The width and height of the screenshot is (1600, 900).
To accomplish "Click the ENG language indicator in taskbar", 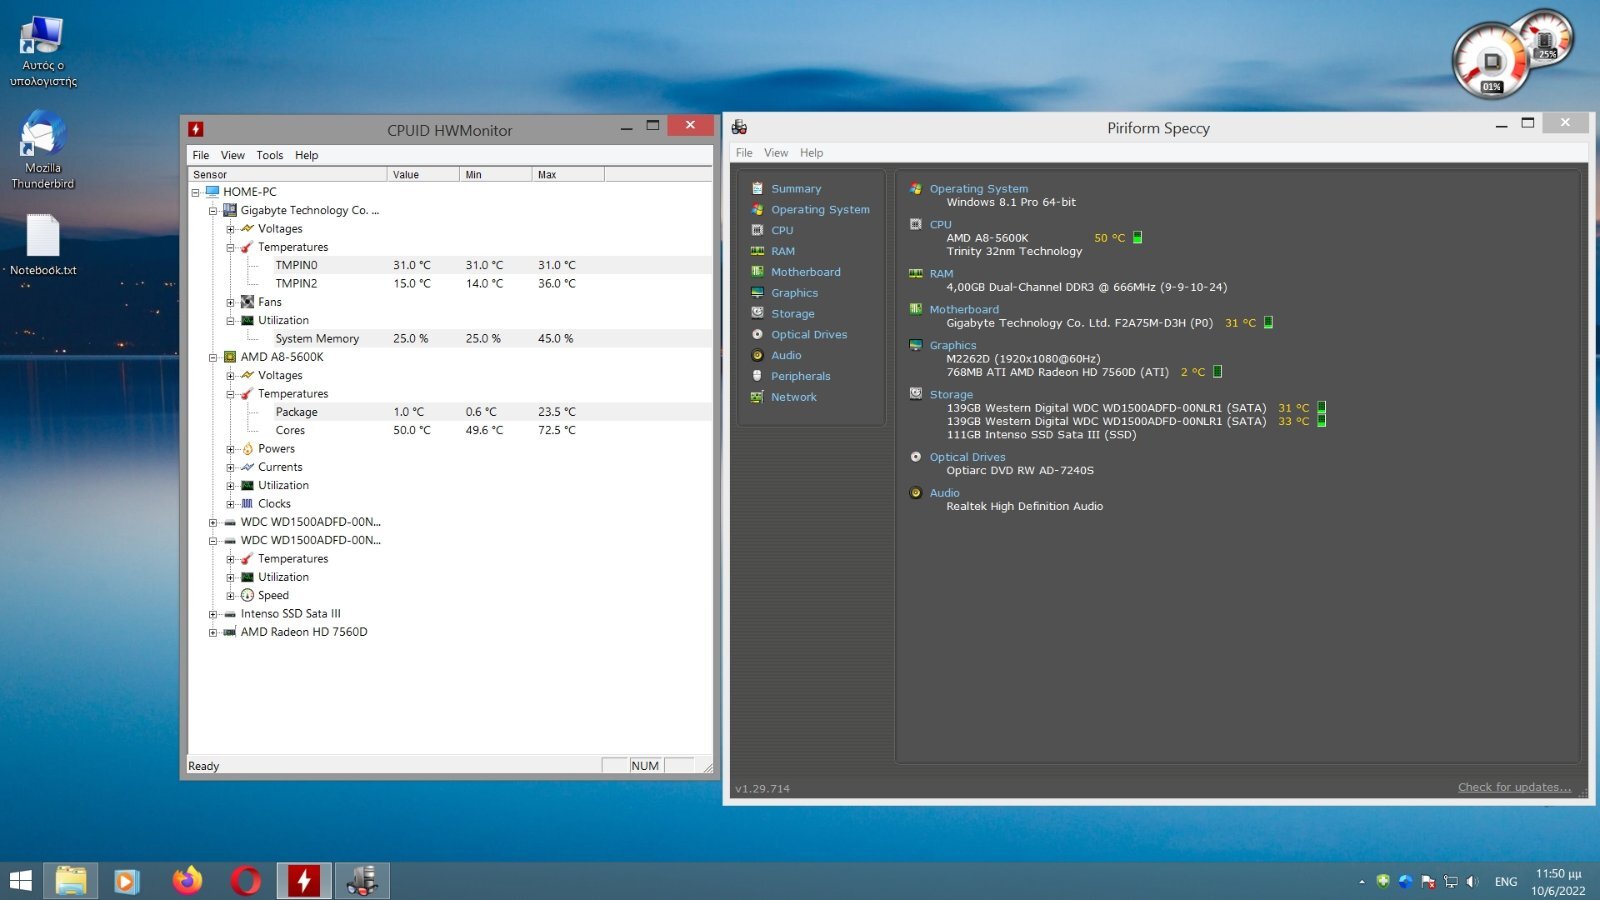I will point(1506,882).
